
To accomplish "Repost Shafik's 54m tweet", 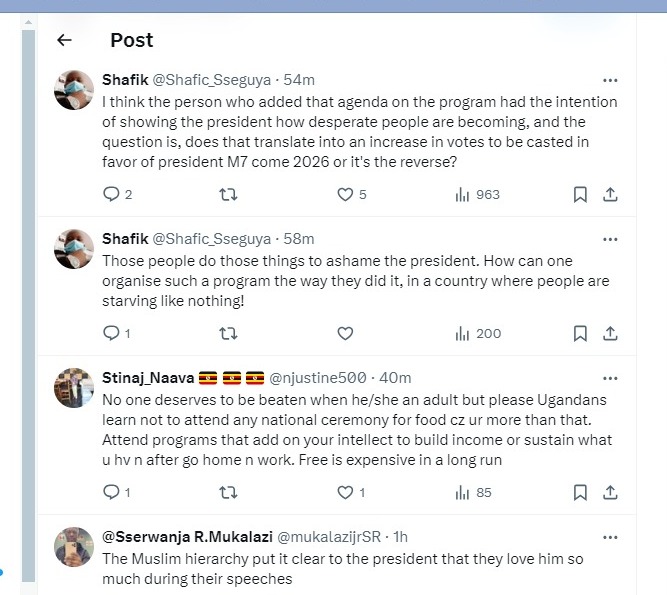I will [x=228, y=195].
